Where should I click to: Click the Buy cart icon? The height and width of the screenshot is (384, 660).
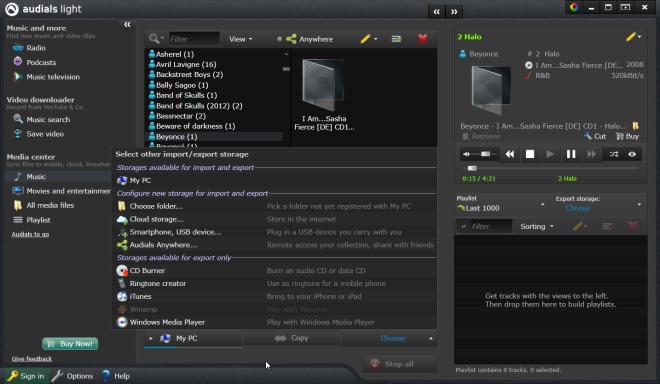(627, 136)
